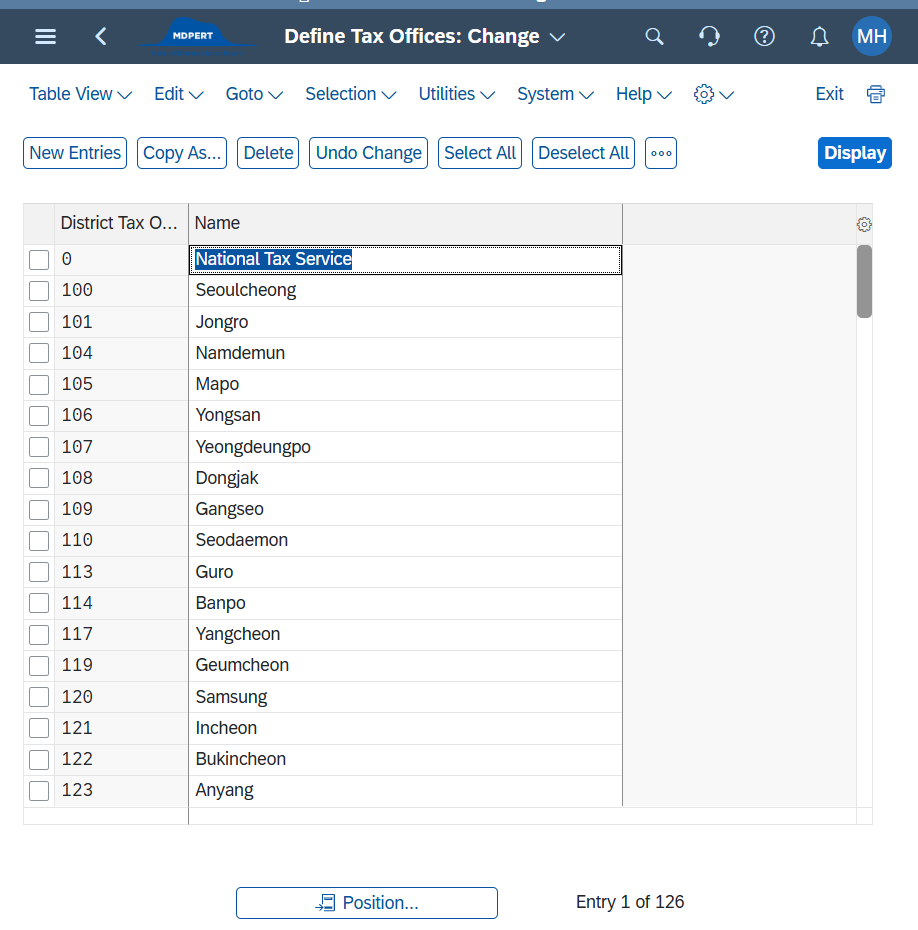Select the row checkbox for 123 Anyang
The width and height of the screenshot is (918, 930).
pyautogui.click(x=39, y=791)
